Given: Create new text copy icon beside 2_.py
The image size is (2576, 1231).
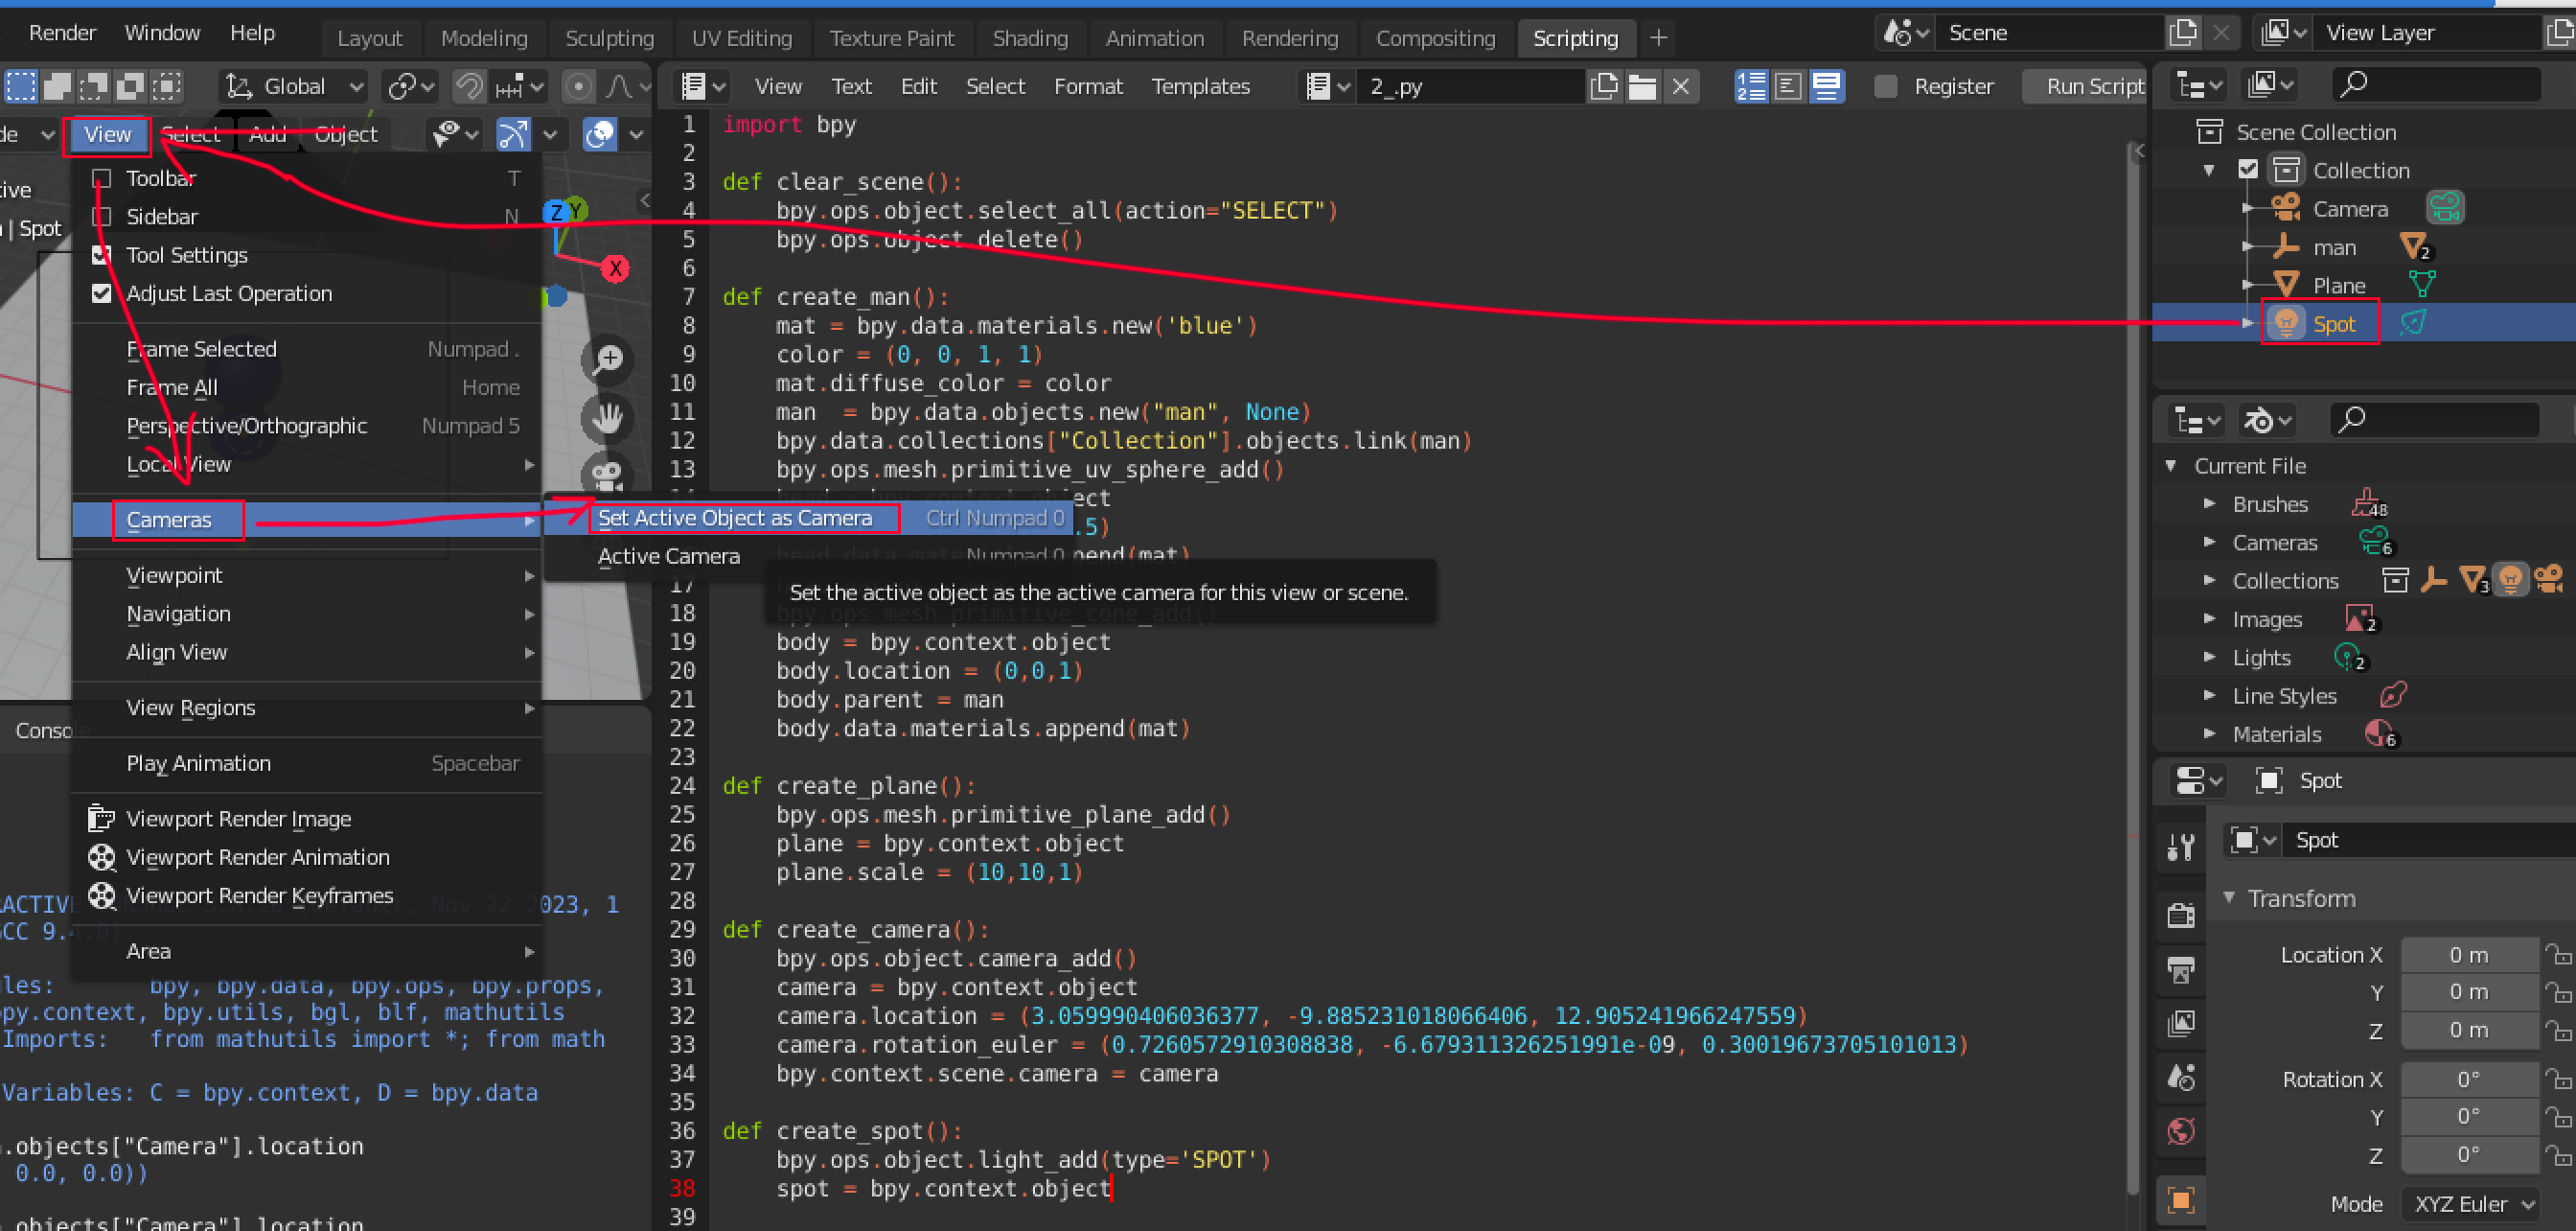Looking at the screenshot, I should tap(1604, 87).
